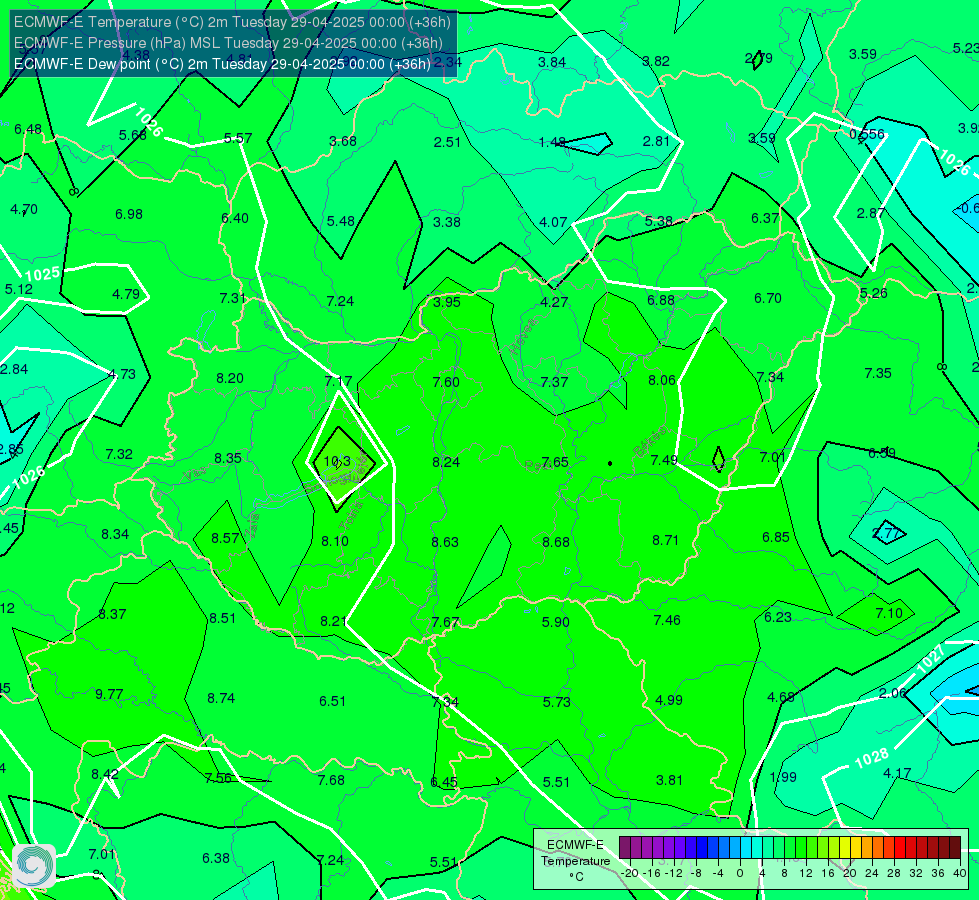This screenshot has height=900, width=979.
Task: Click the 1.99 temperature value
Action: pos(783,778)
